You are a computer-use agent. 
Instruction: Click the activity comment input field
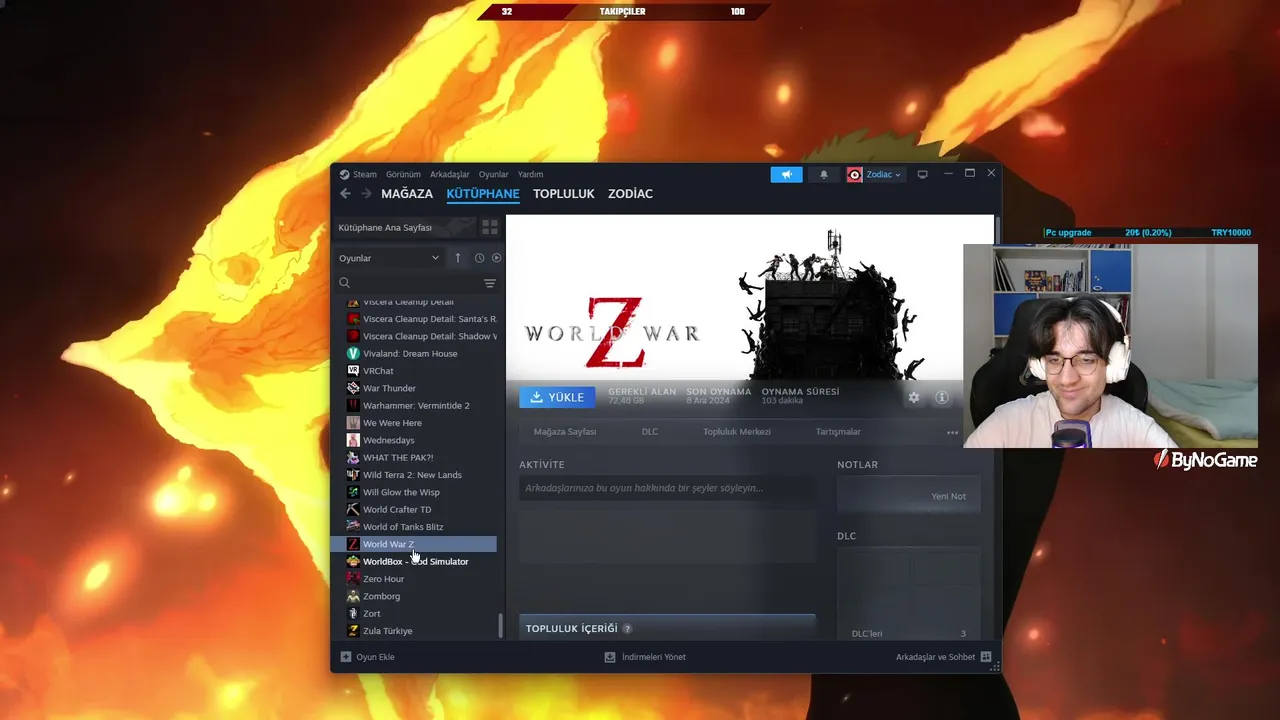point(667,488)
